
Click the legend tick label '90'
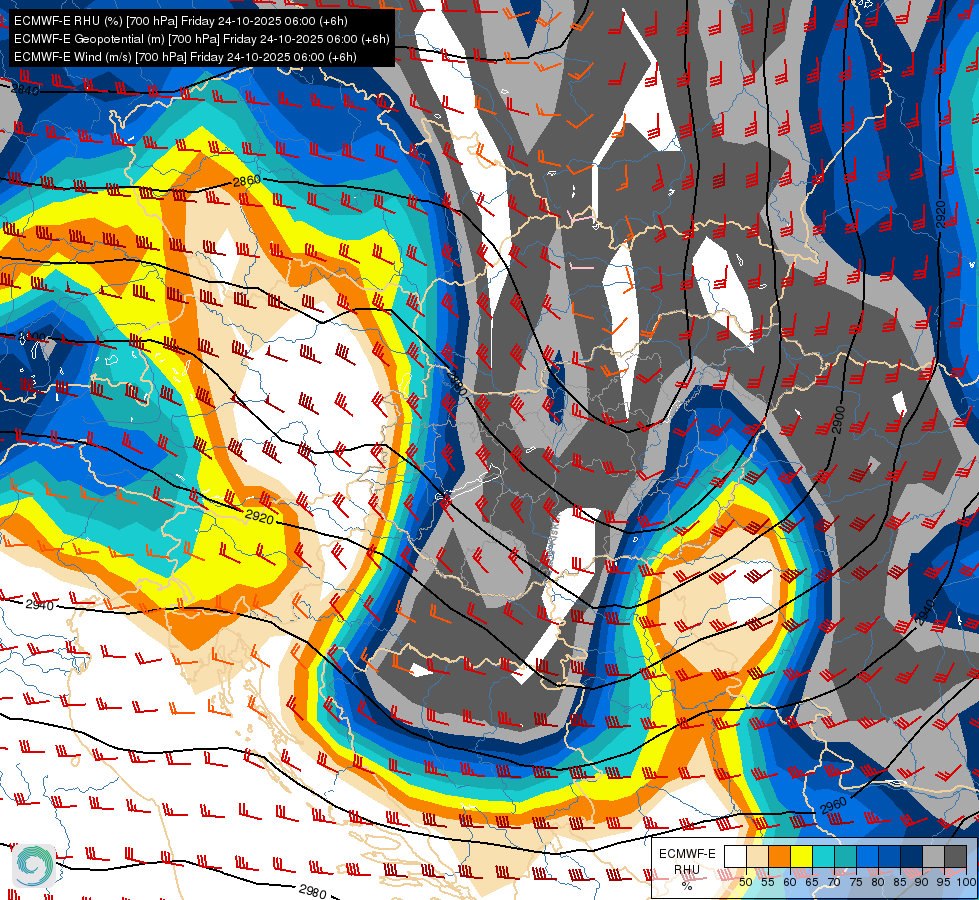(x=922, y=882)
